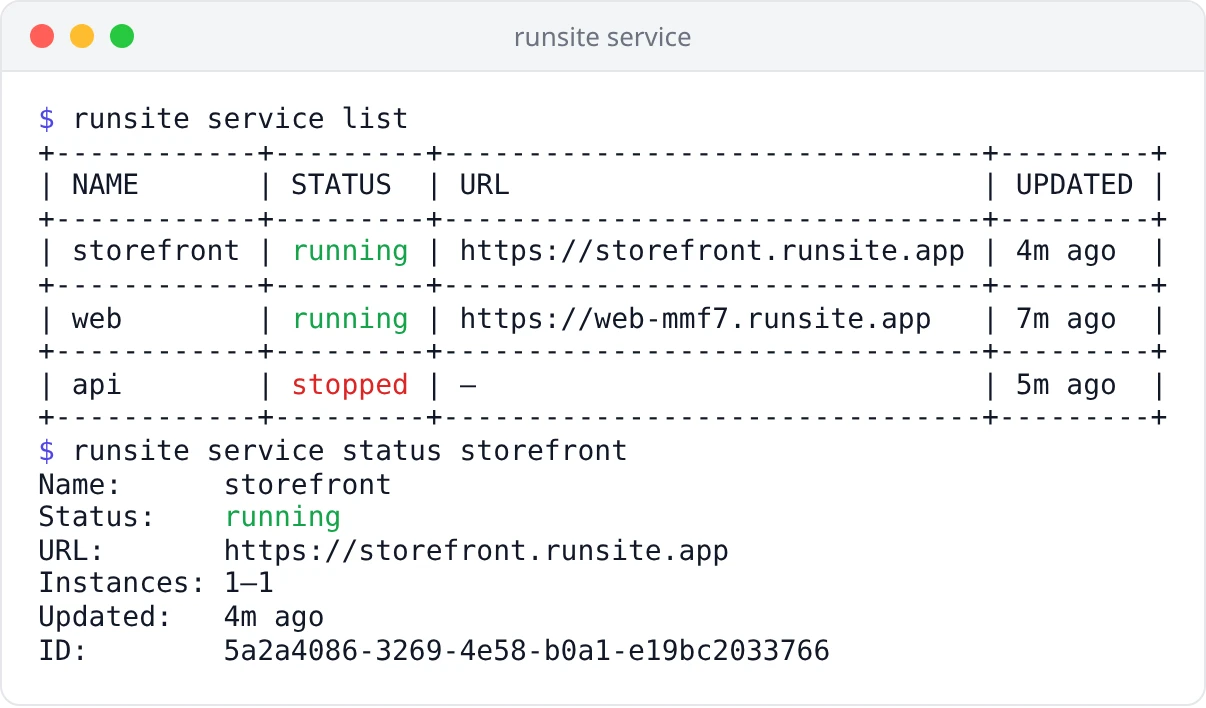Click the running status in storefront table row
Screen dimensions: 1206x708
pyautogui.click(x=350, y=251)
